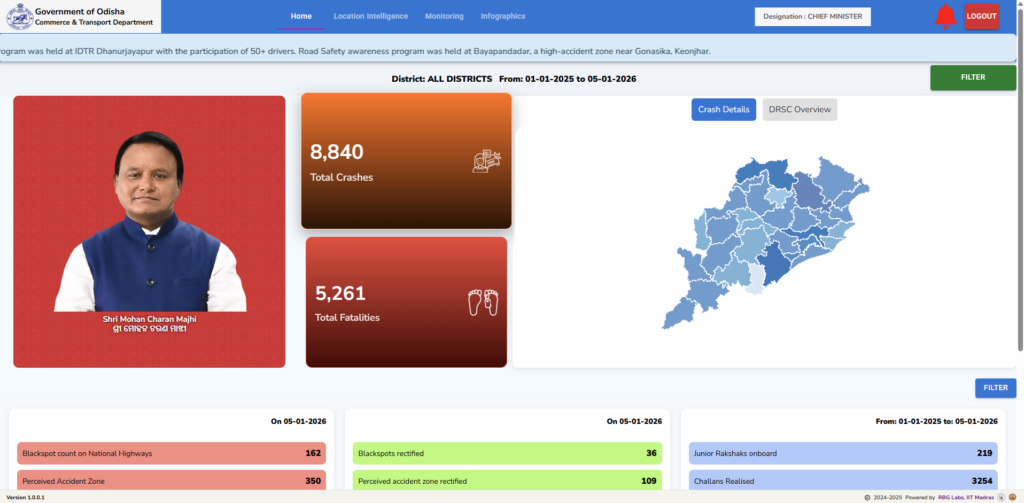
Task: Select the Perceived accident zone rectified row
Action: point(507,481)
